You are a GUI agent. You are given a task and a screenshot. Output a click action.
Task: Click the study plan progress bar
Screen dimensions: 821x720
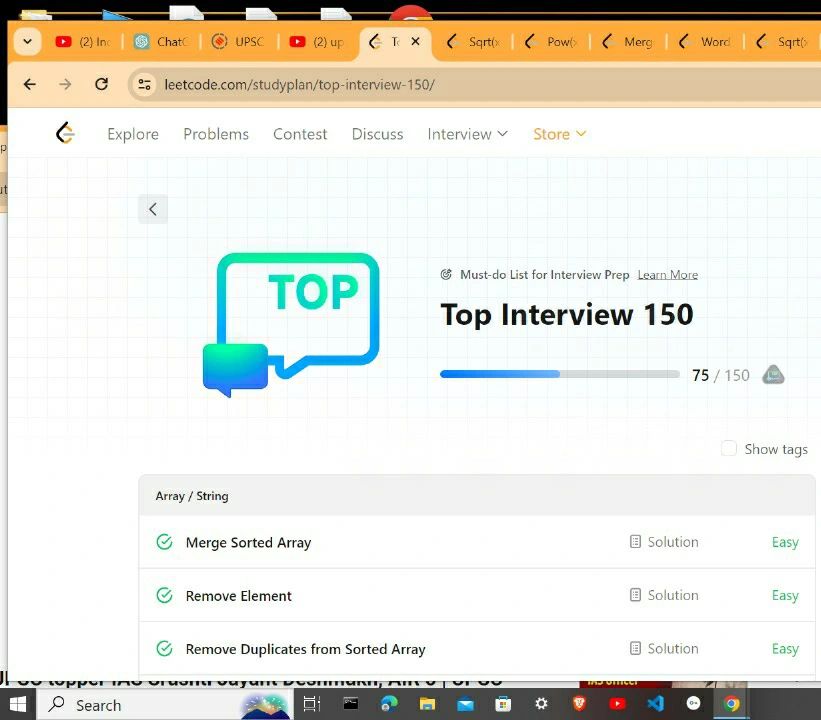560,374
